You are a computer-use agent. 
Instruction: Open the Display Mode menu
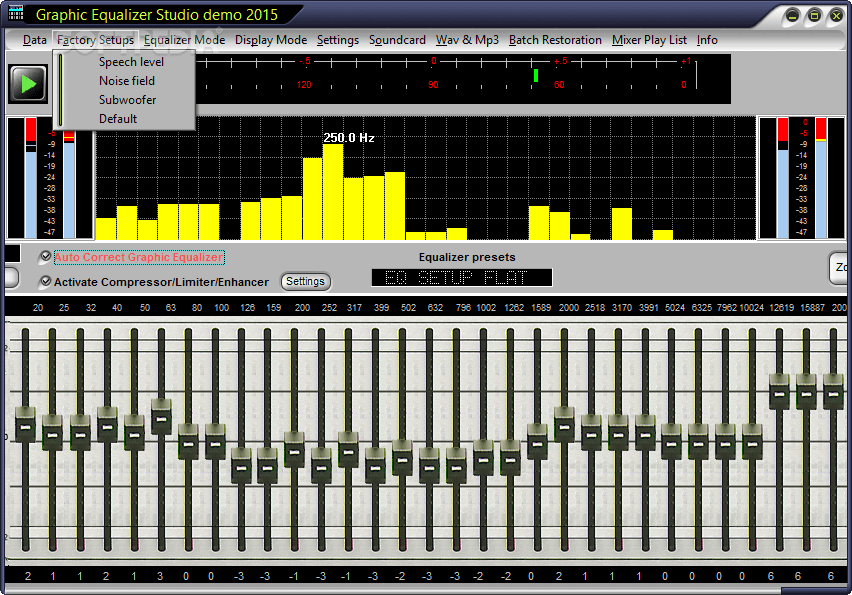click(x=270, y=40)
